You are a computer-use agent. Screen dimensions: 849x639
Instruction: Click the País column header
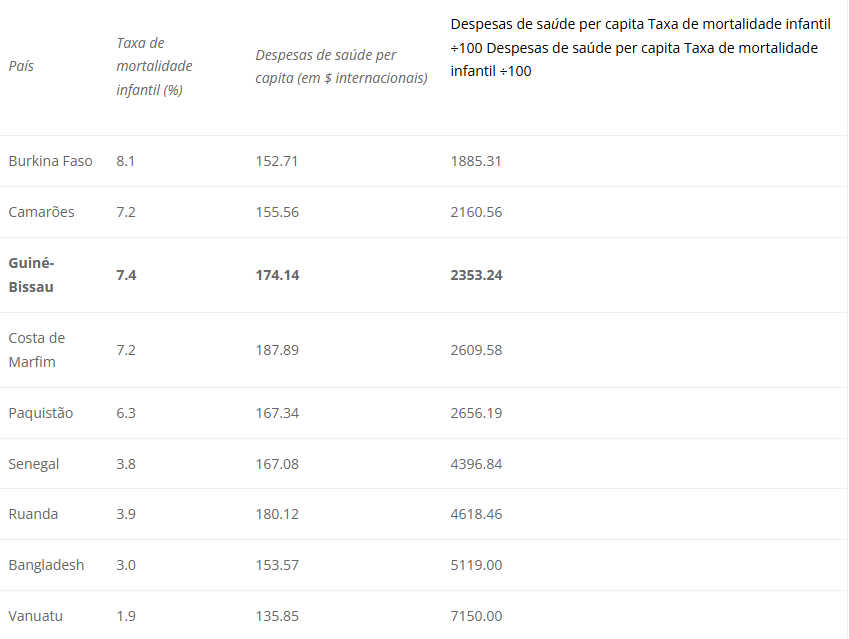pyautogui.click(x=21, y=66)
